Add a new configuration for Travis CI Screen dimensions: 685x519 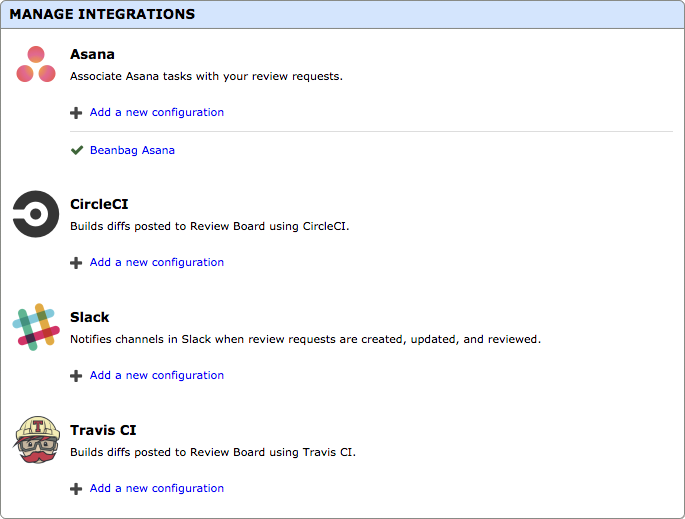(x=157, y=488)
